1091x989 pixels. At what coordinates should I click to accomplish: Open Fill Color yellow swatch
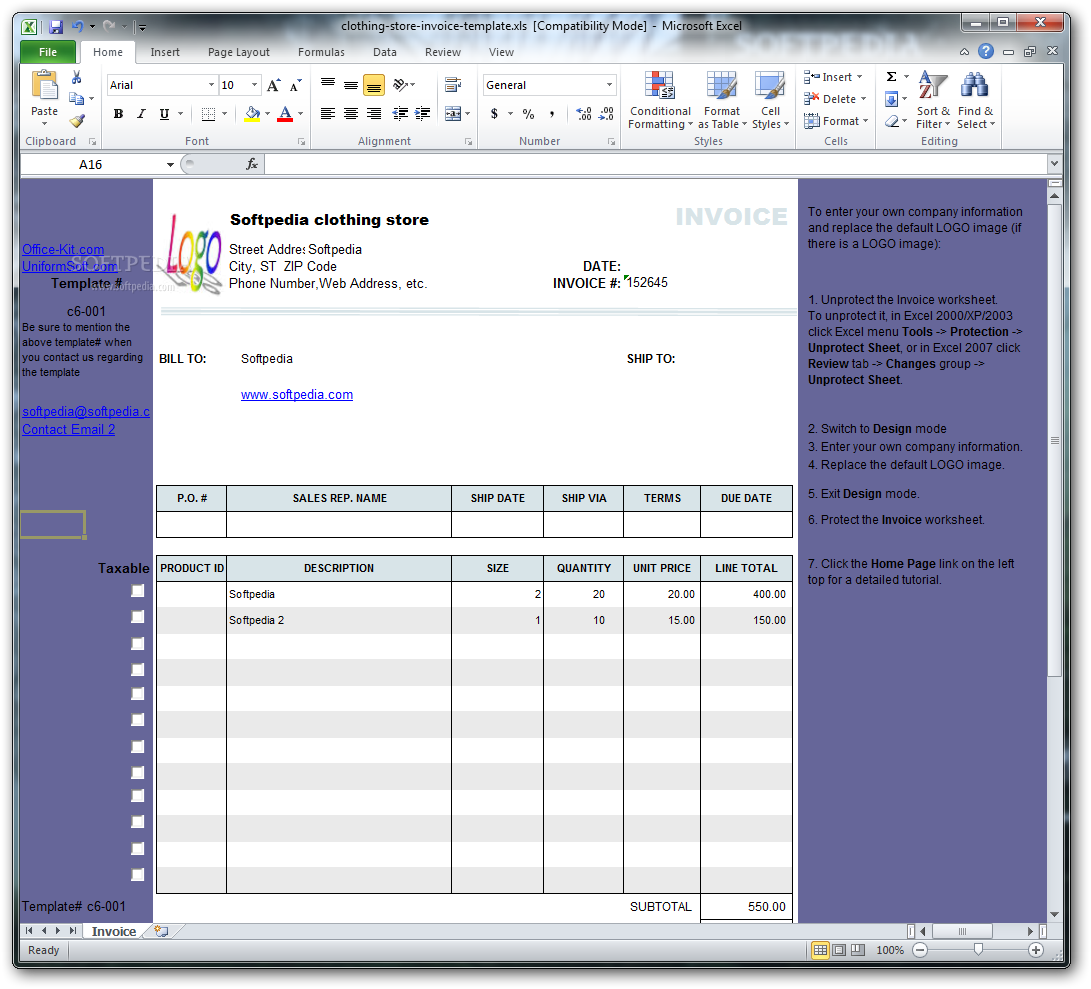(253, 113)
